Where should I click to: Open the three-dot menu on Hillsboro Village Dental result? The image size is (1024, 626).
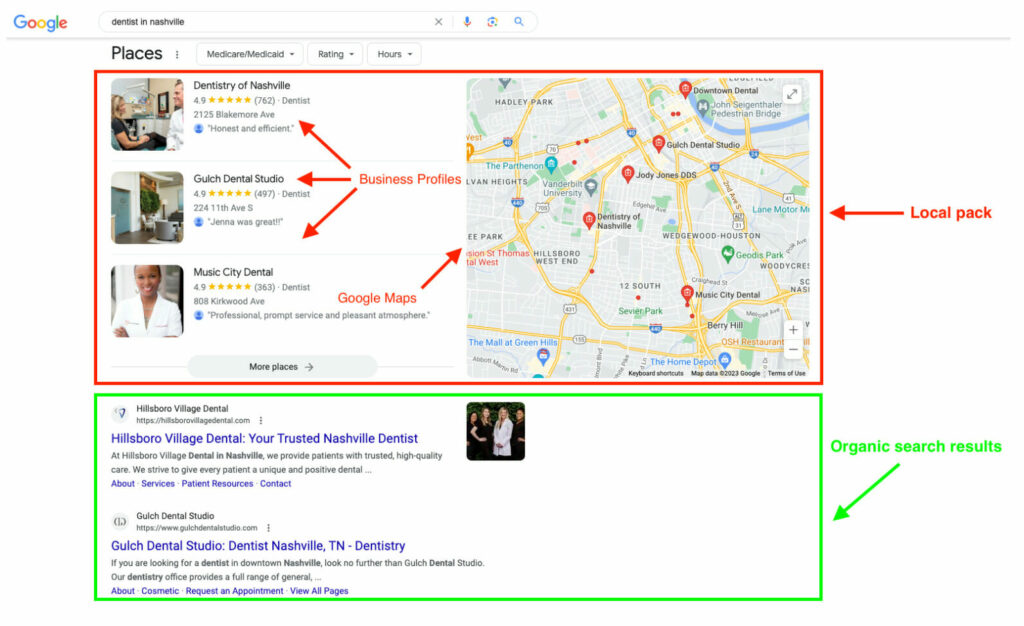click(x=261, y=420)
